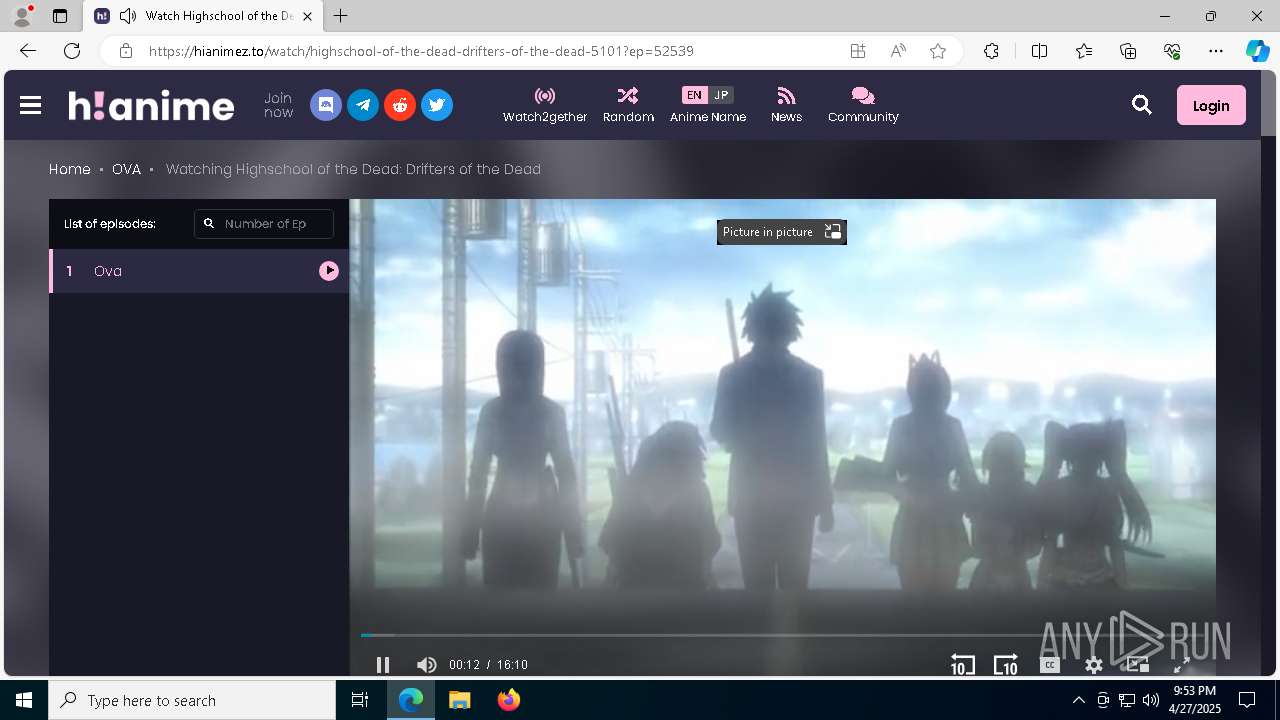This screenshot has width=1280, height=720.
Task: Open Picture in picture overlay button
Action: (x=782, y=232)
